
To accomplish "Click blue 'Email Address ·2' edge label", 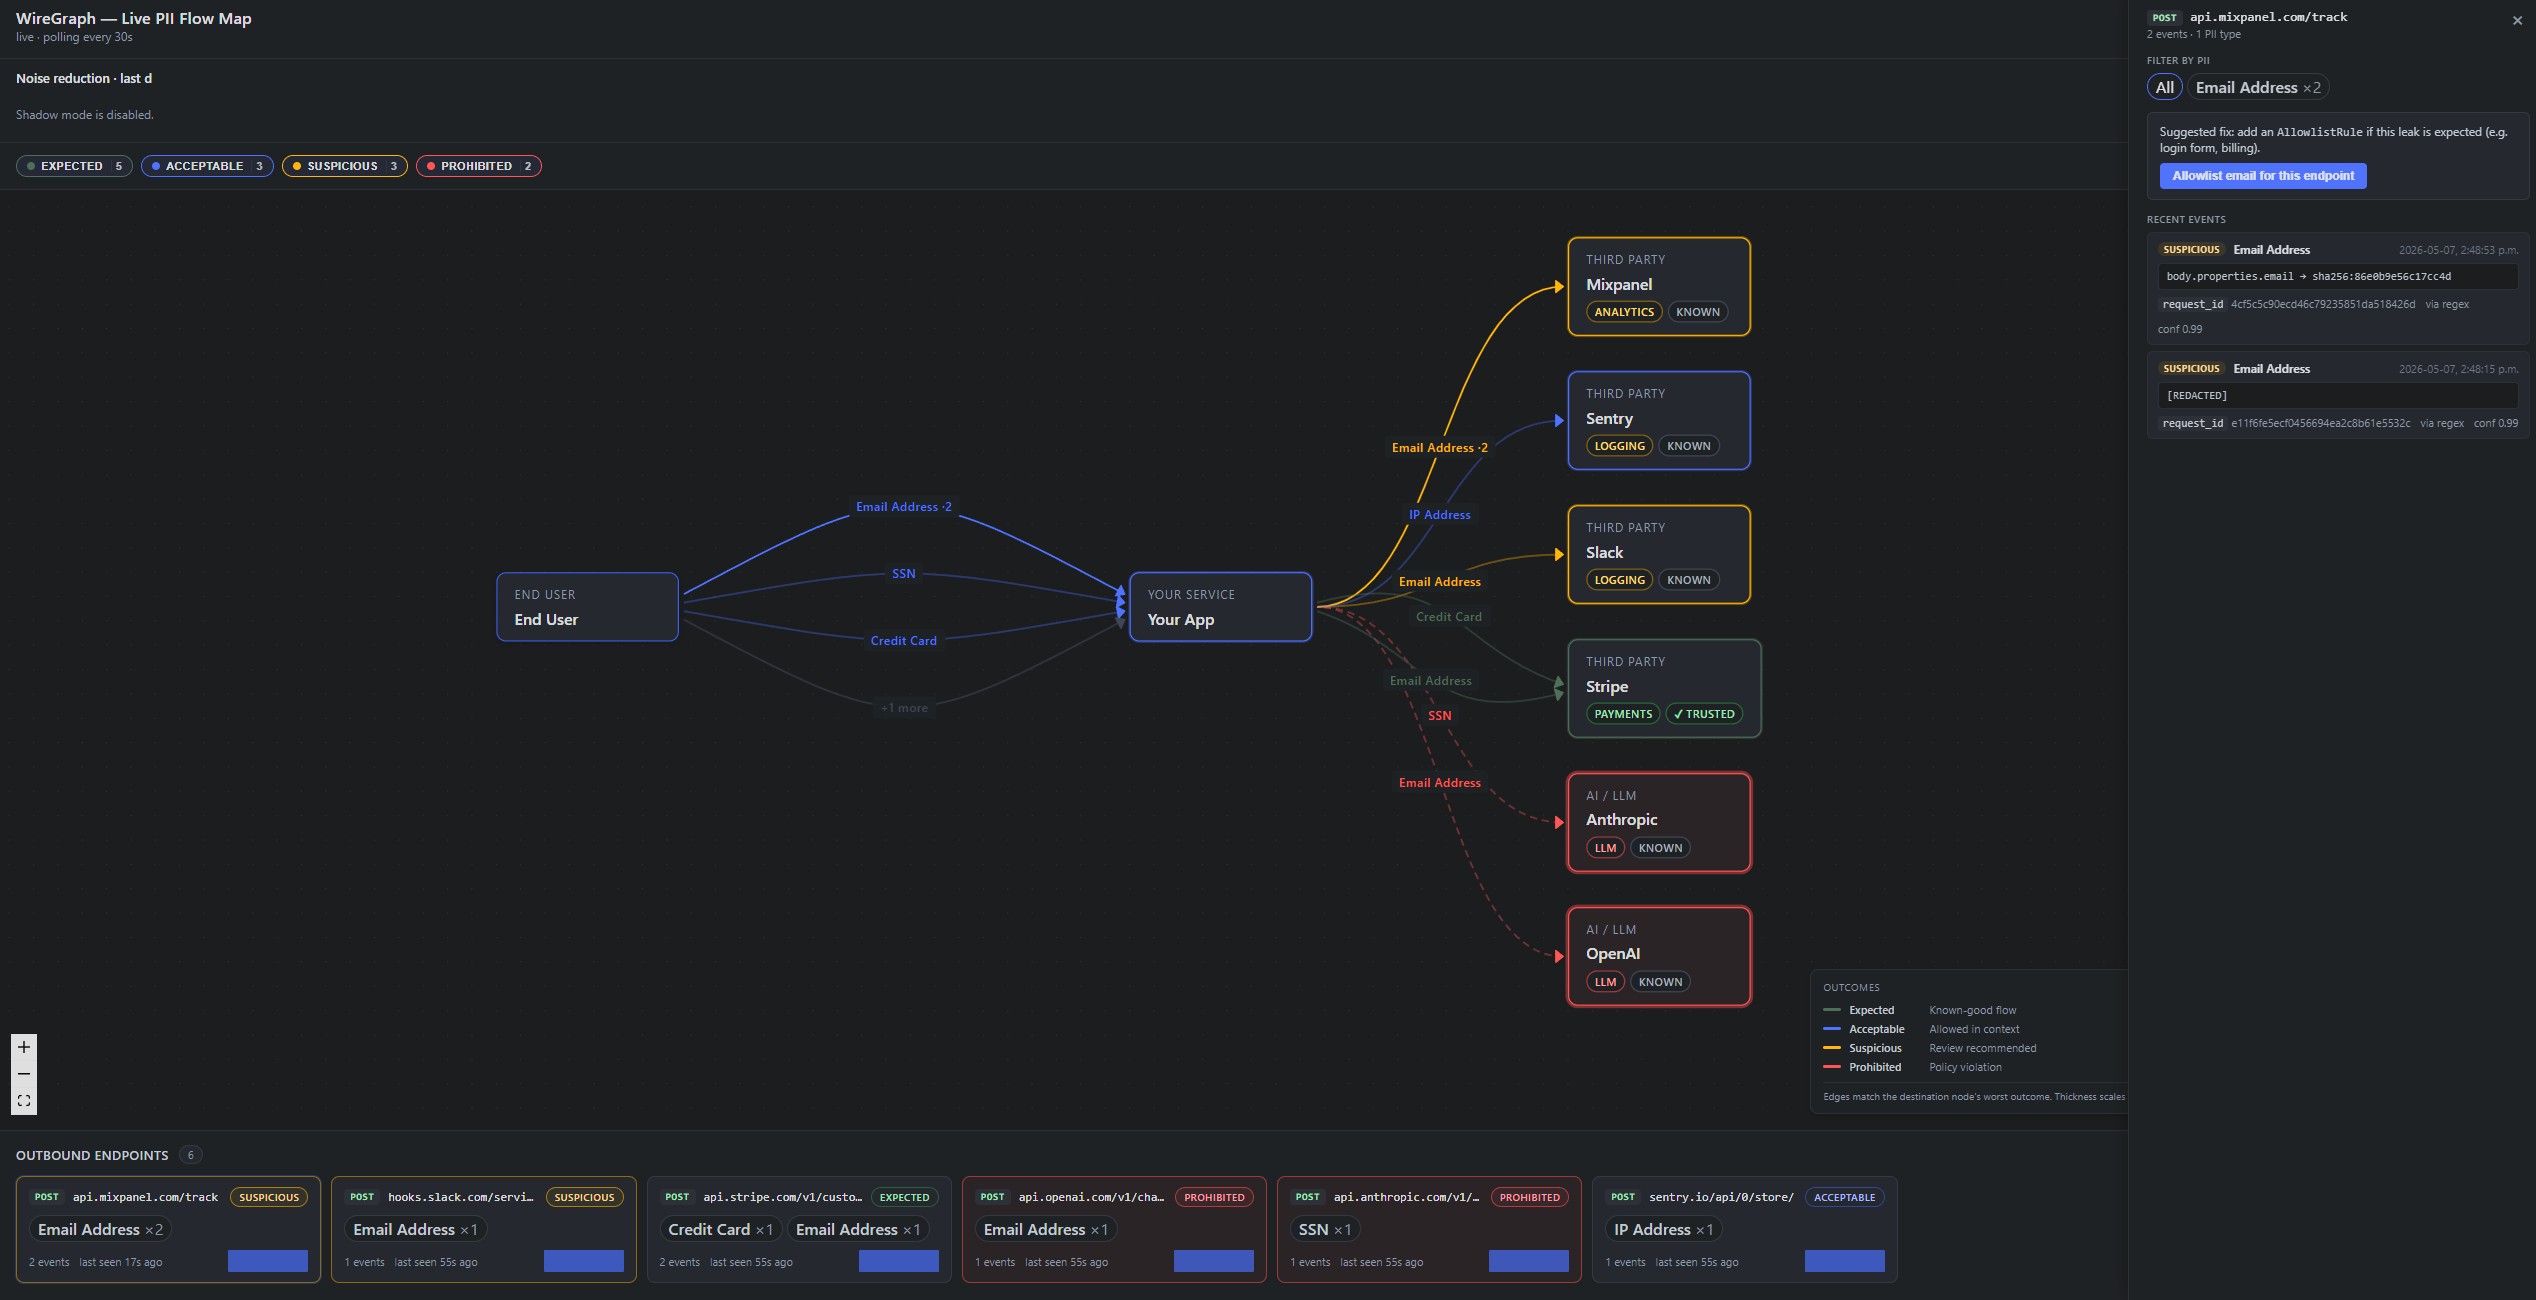I will pyautogui.click(x=904, y=507).
